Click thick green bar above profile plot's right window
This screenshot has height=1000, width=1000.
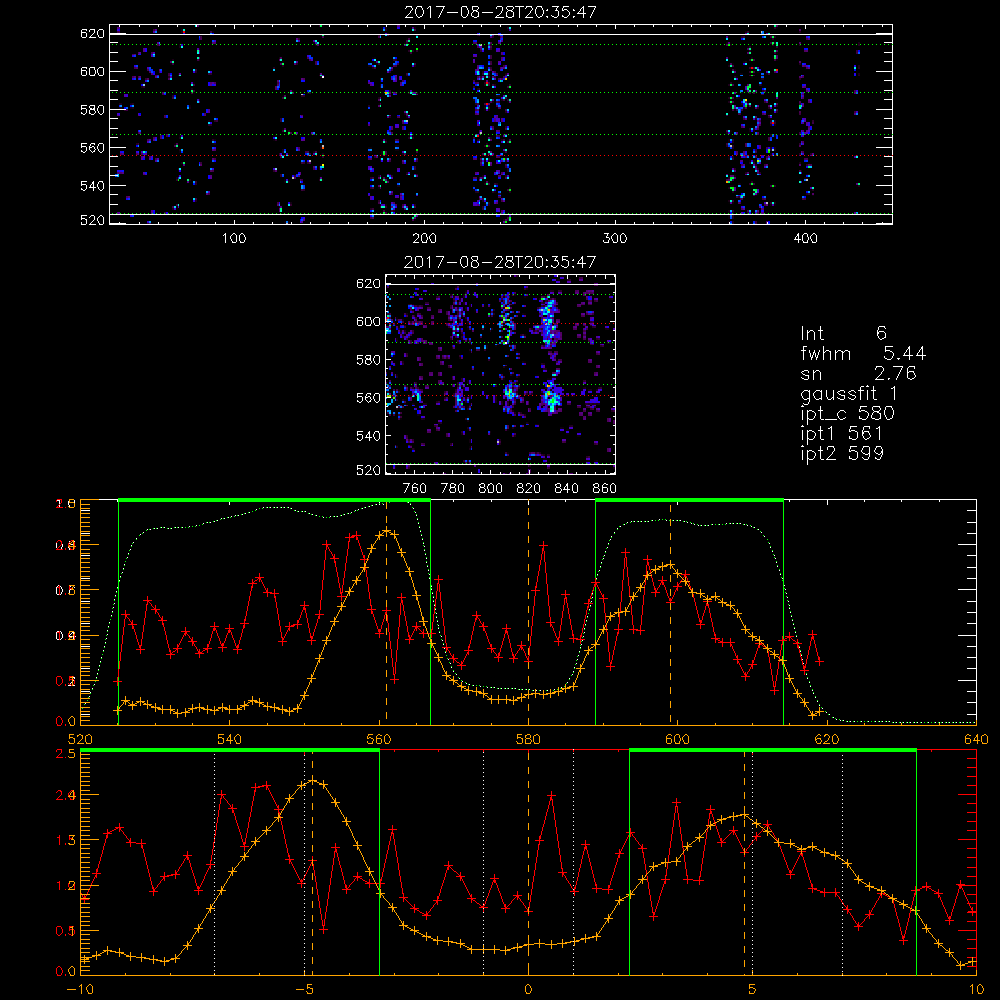pyautogui.click(x=689, y=500)
